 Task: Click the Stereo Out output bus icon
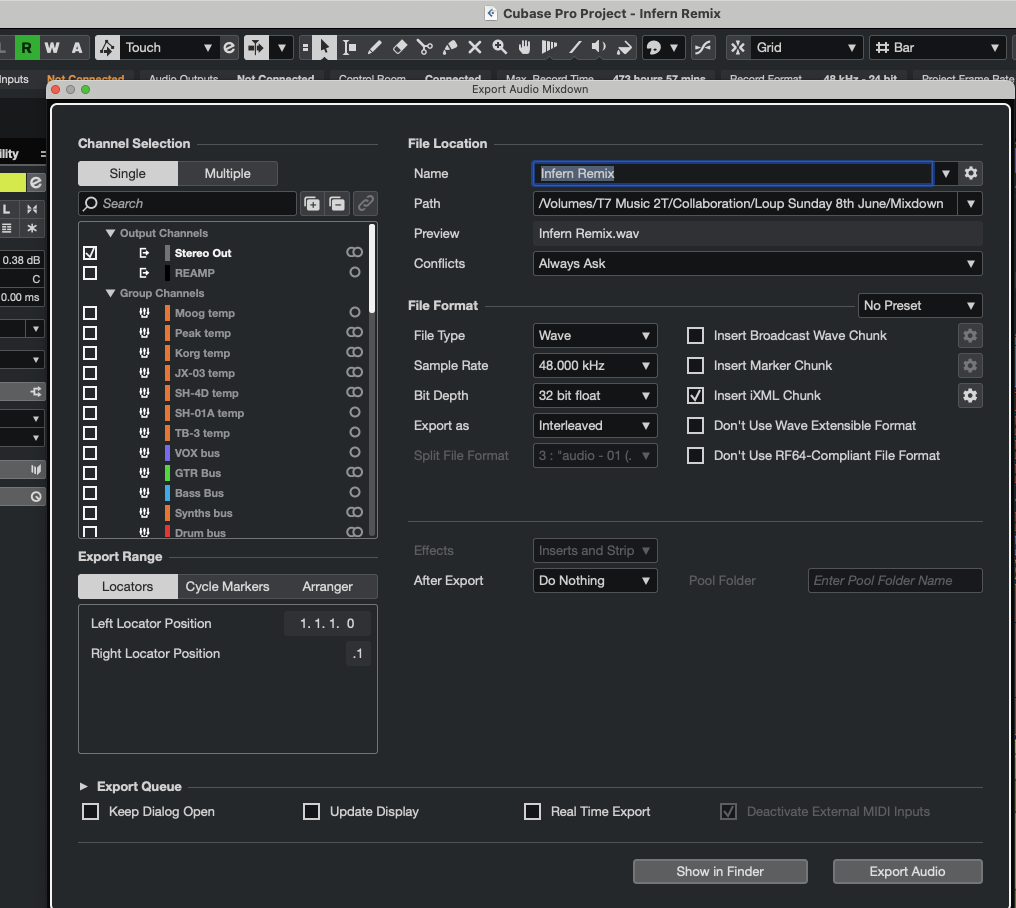(144, 253)
